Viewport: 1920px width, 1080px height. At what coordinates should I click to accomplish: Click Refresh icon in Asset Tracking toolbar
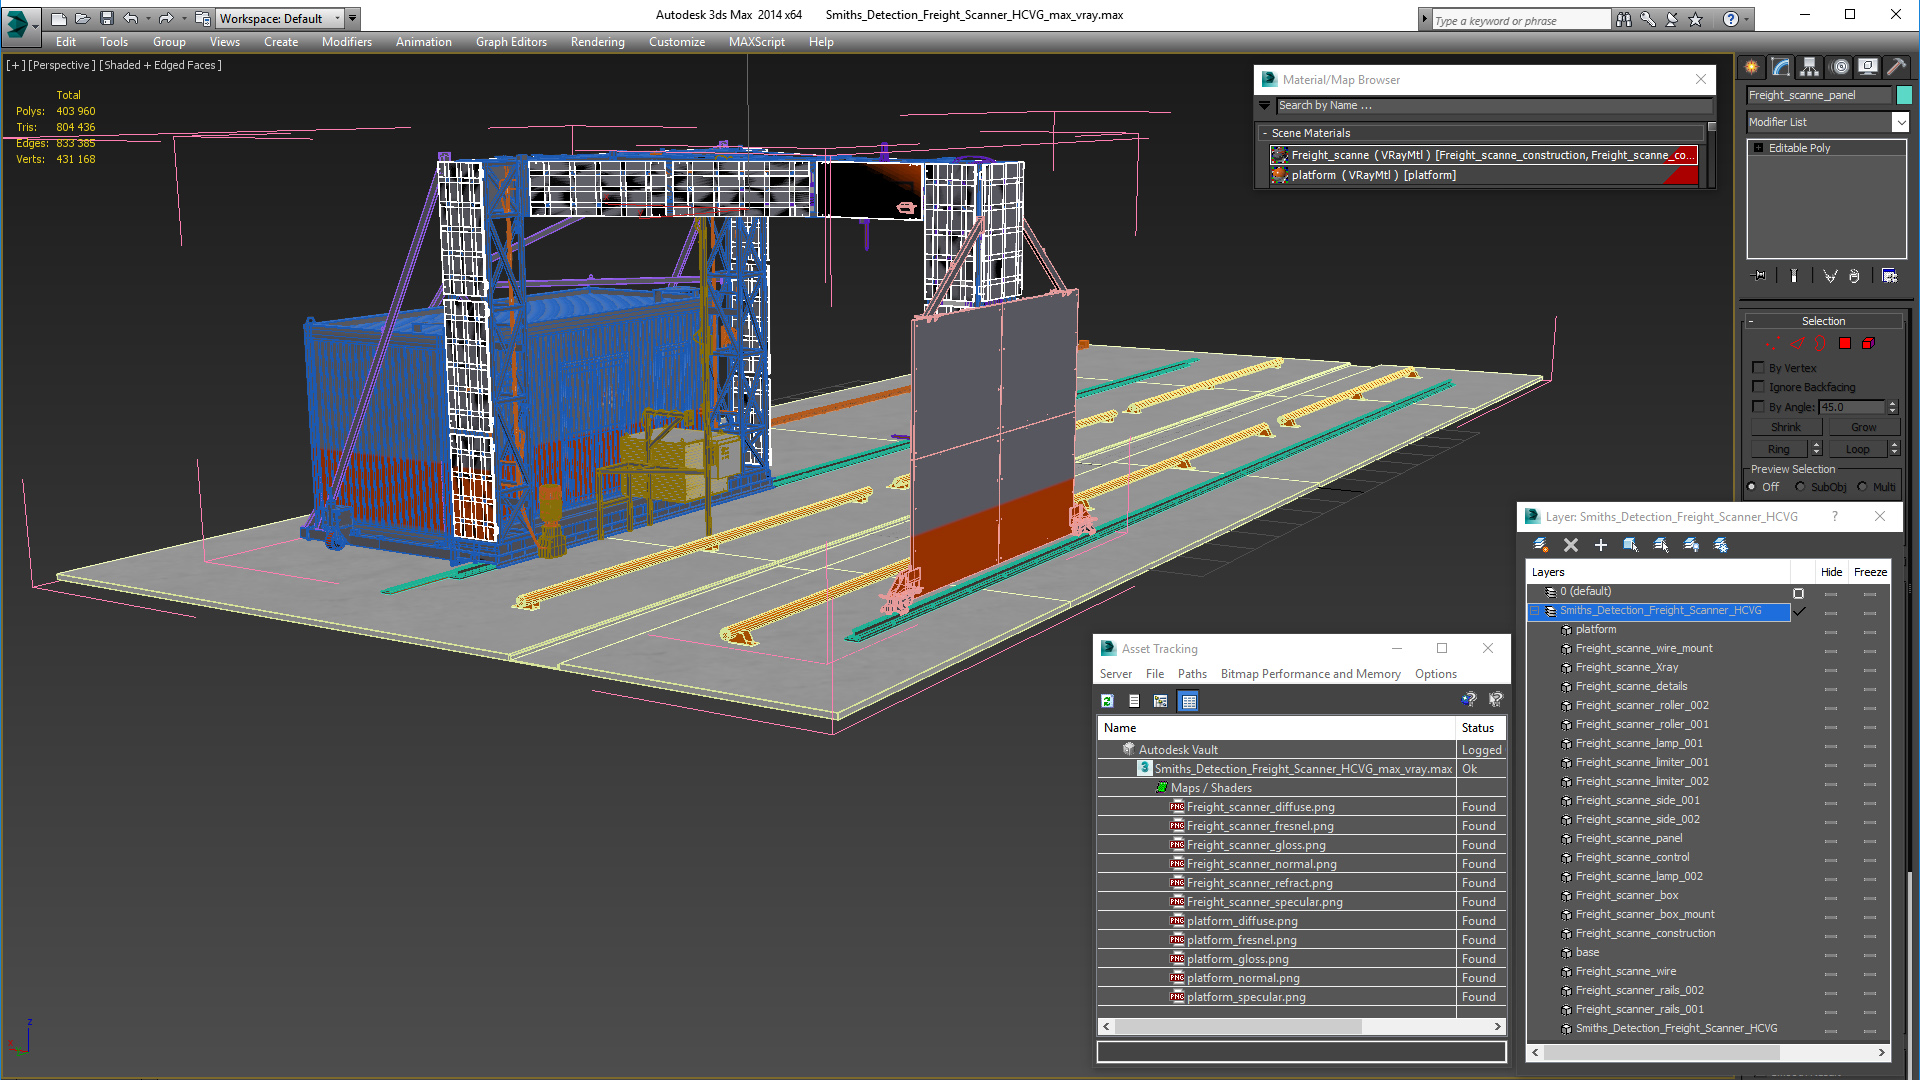click(1107, 701)
